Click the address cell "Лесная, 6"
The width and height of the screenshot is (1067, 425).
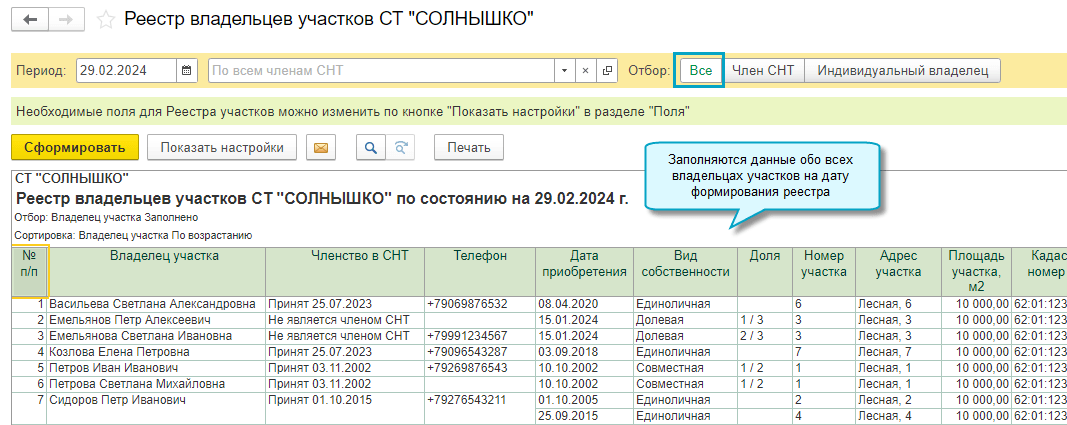click(898, 303)
